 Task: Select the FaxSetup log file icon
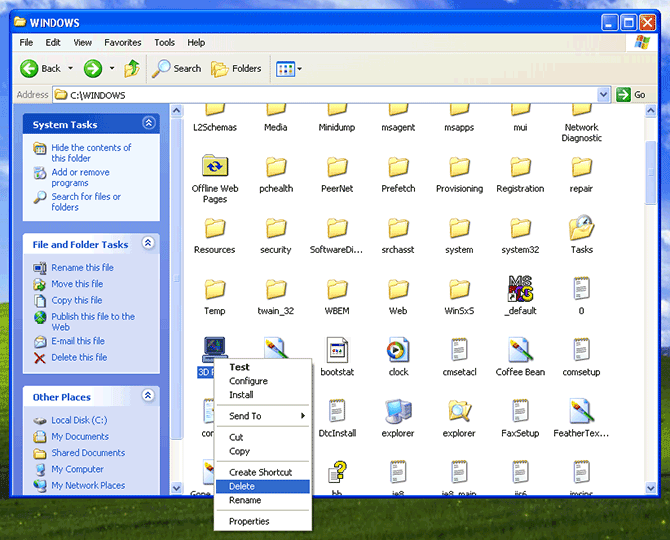pyautogui.click(x=520, y=411)
